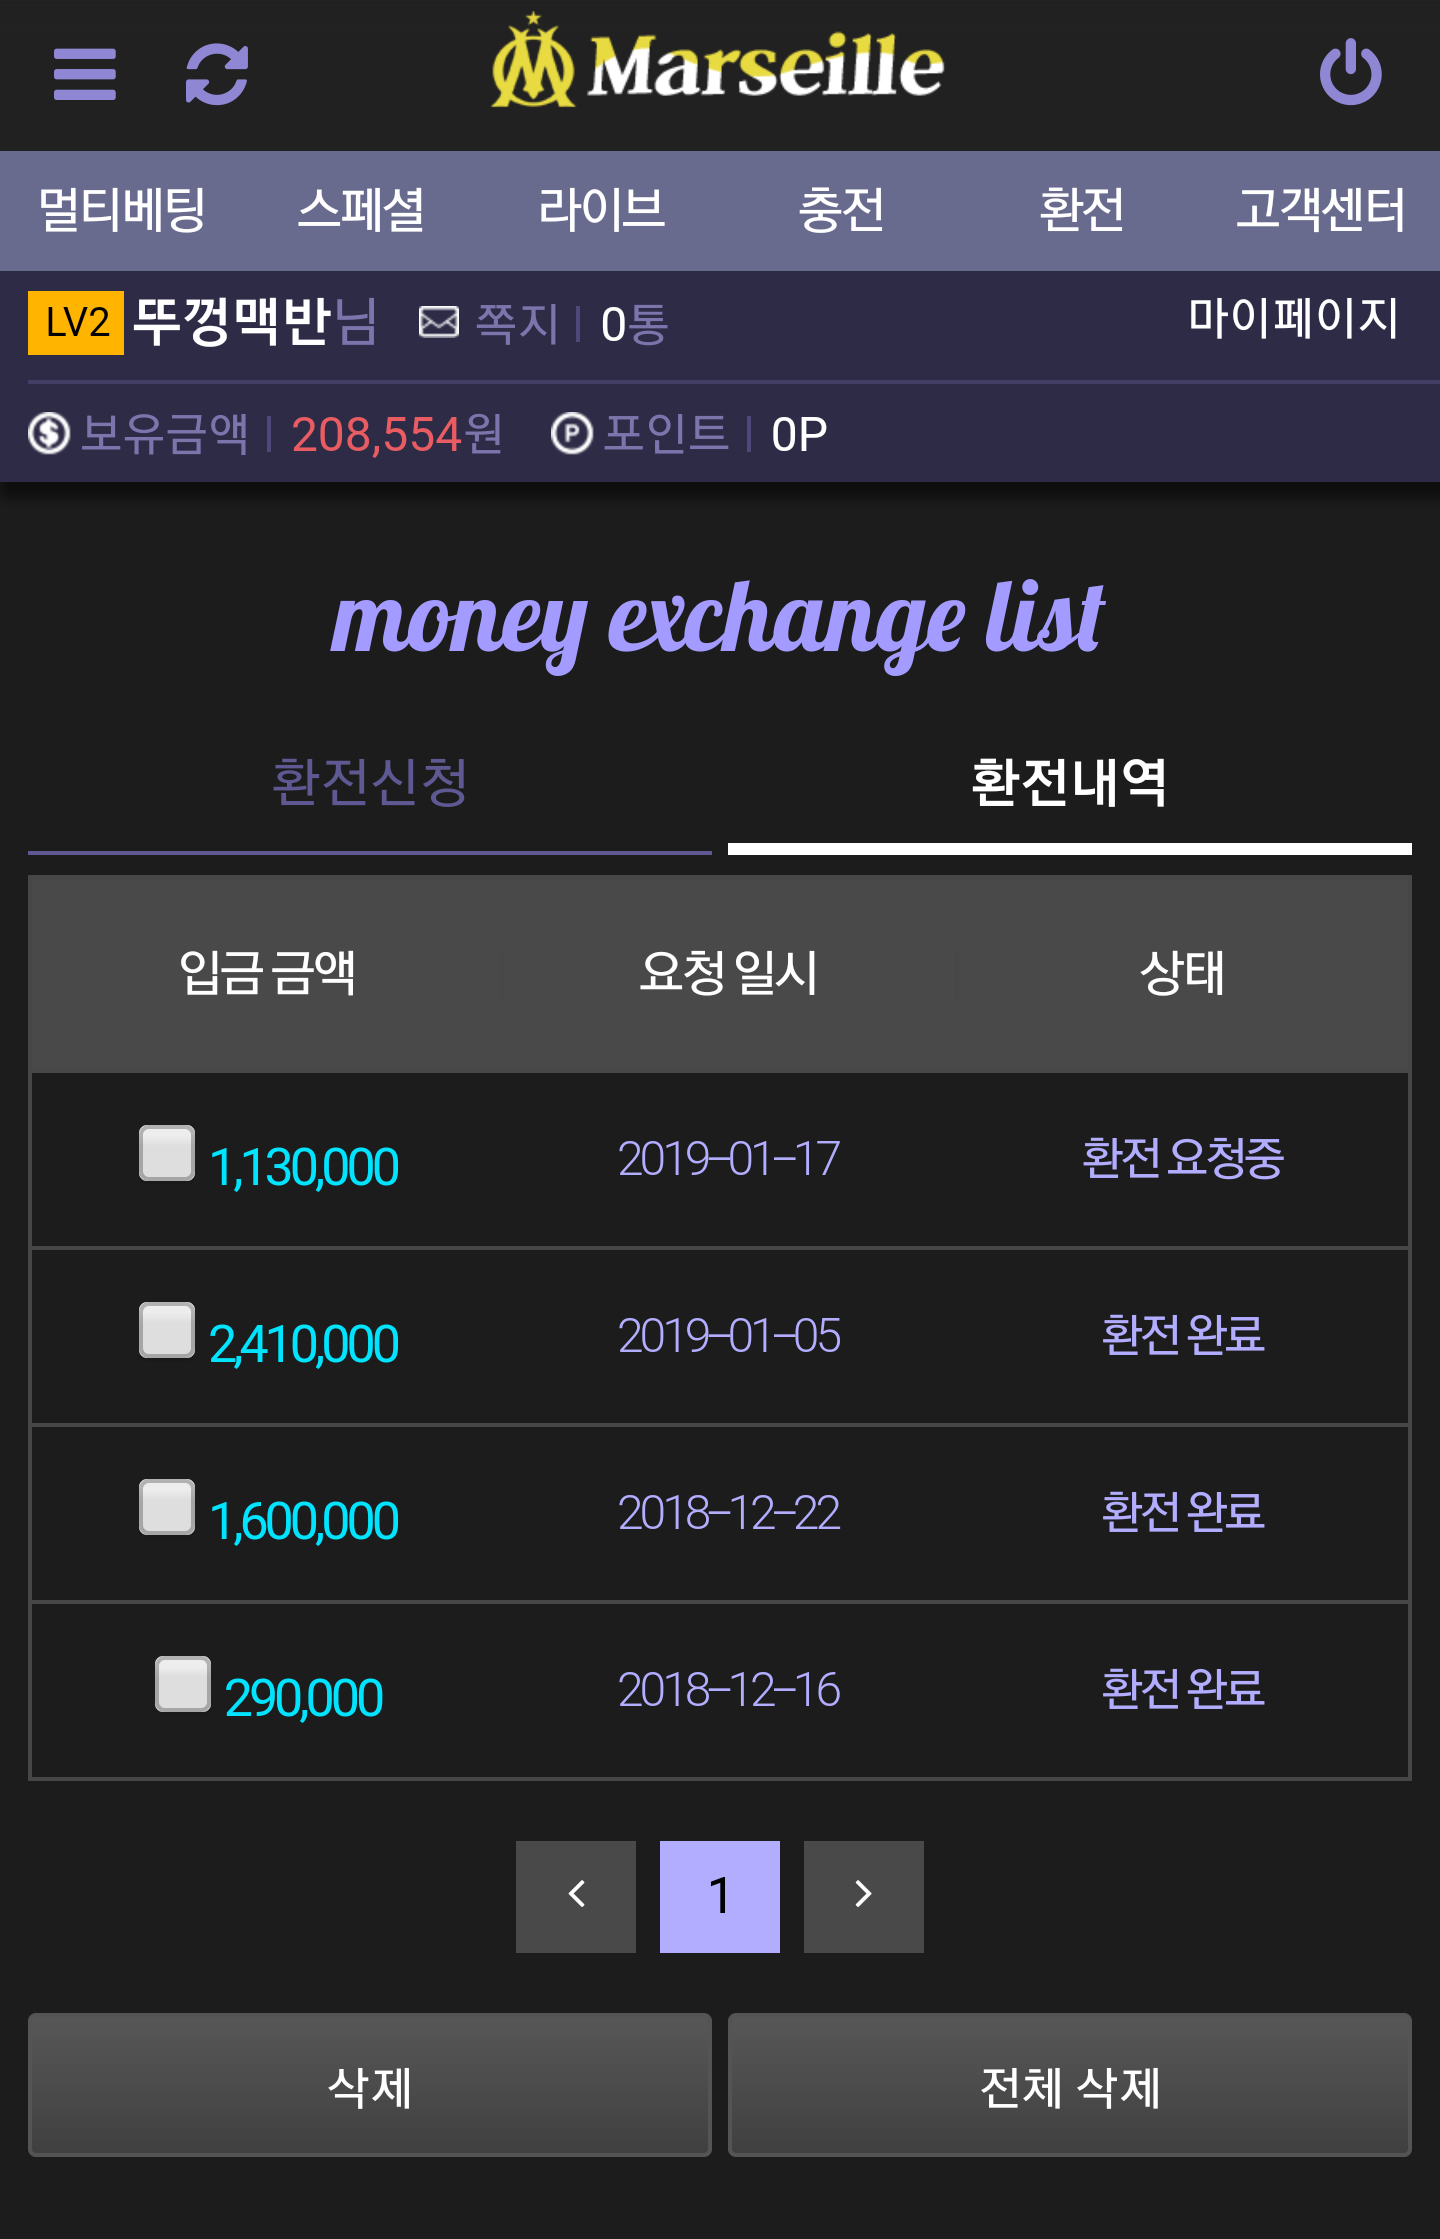Click the dollar balance coin icon

point(49,434)
